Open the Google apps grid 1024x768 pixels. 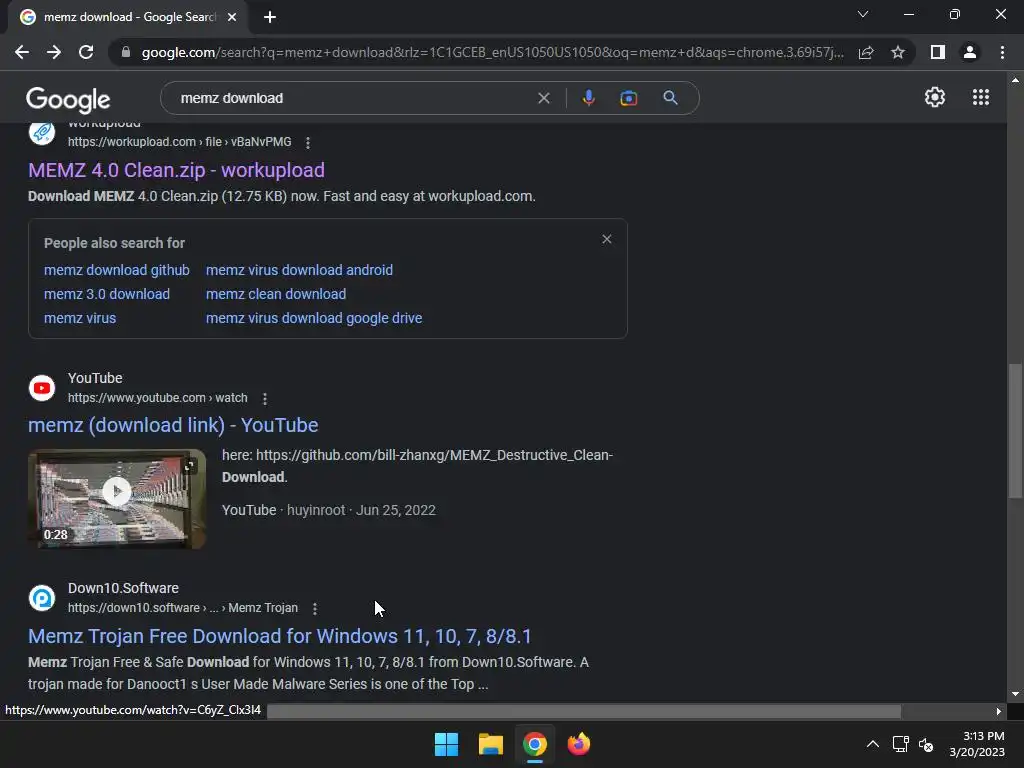point(981,97)
